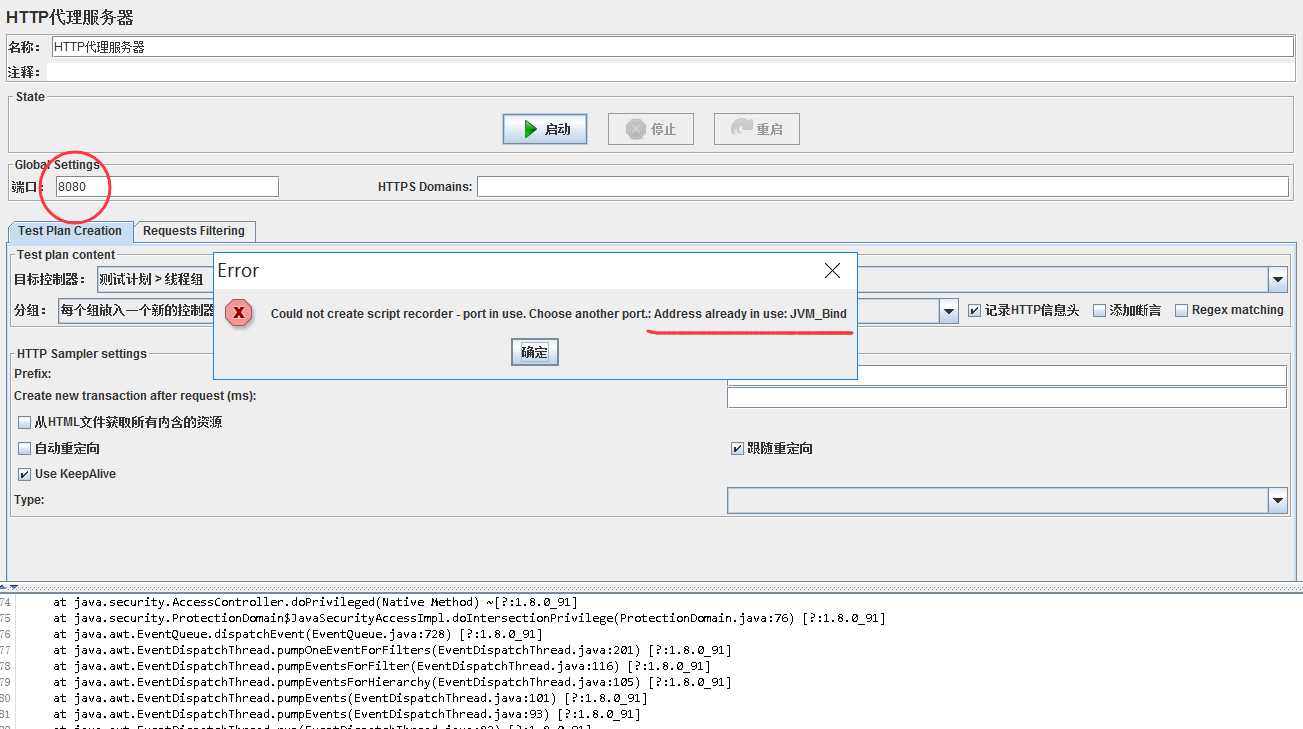Image resolution: width=1303 pixels, height=729 pixels.
Task: Check 从HTML文件获取所有内含的资源
Action: click(25, 423)
